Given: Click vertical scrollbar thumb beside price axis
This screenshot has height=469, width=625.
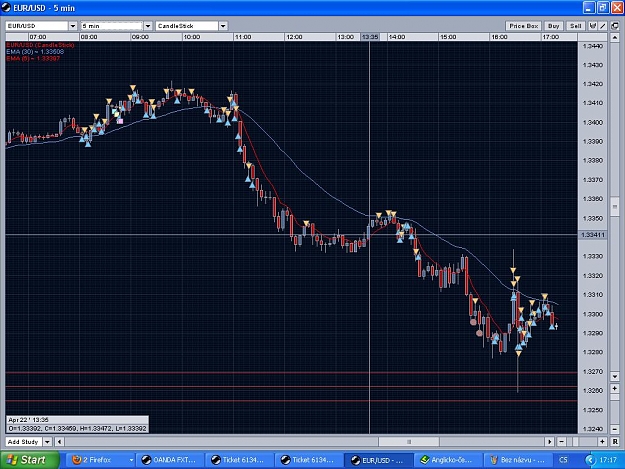Looking at the screenshot, I should (614, 207).
